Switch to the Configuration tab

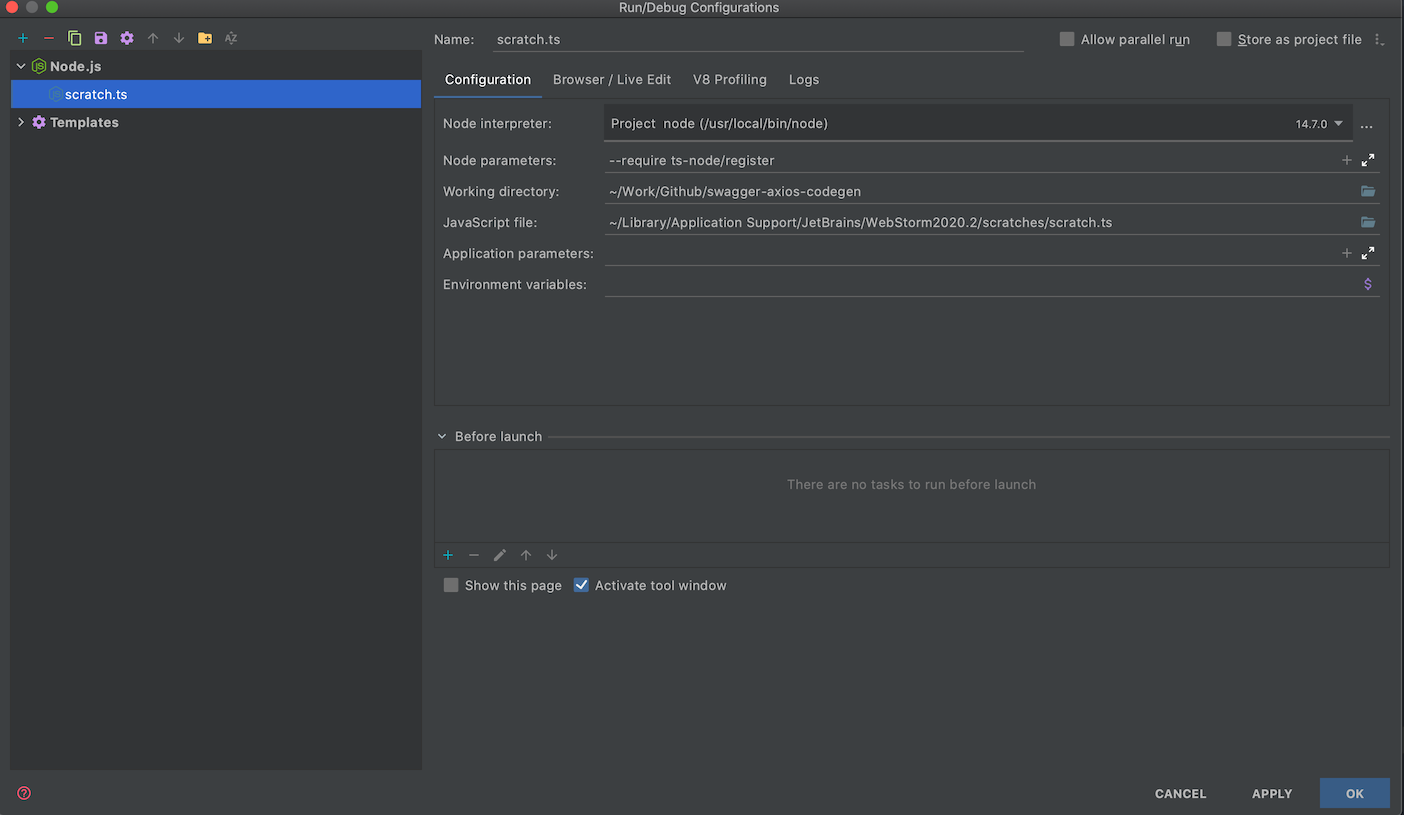pos(488,79)
